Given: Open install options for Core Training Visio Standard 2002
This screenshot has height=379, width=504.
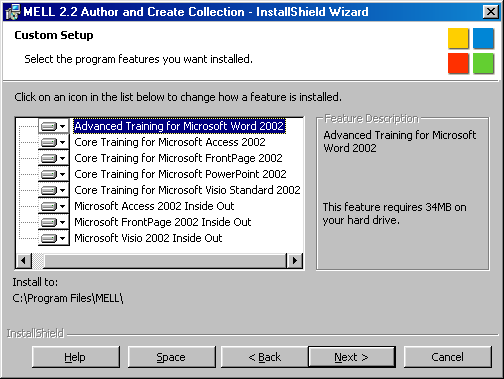Looking at the screenshot, I should pyautogui.click(x=54, y=190).
